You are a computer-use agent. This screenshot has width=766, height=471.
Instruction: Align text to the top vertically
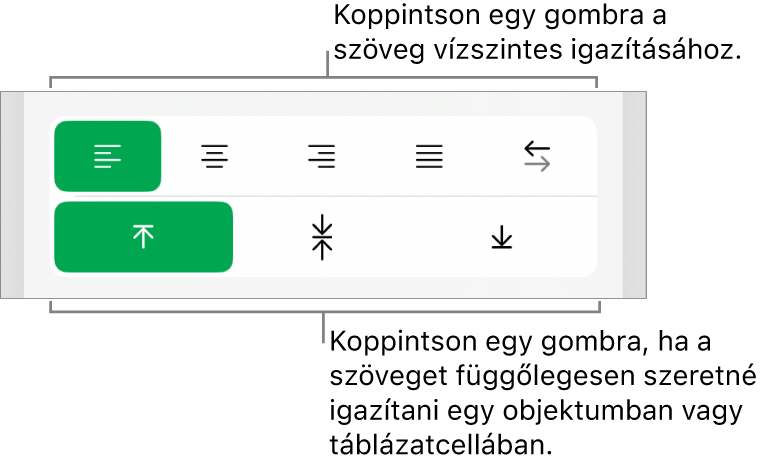[x=143, y=237]
